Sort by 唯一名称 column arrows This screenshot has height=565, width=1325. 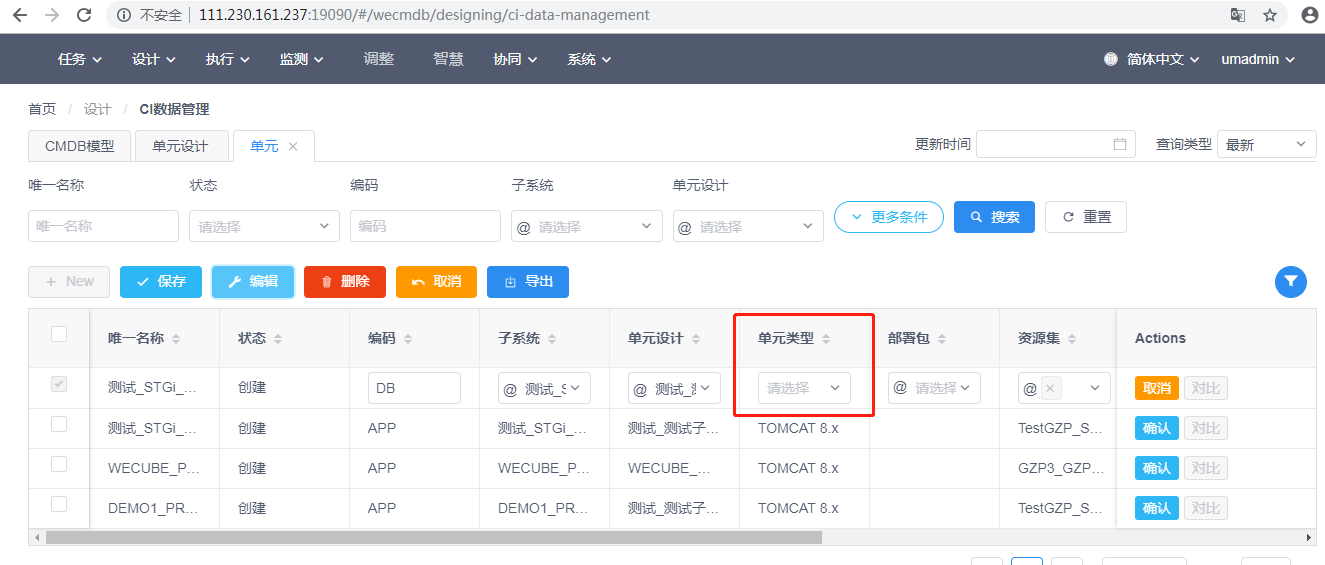pyautogui.click(x=176, y=339)
